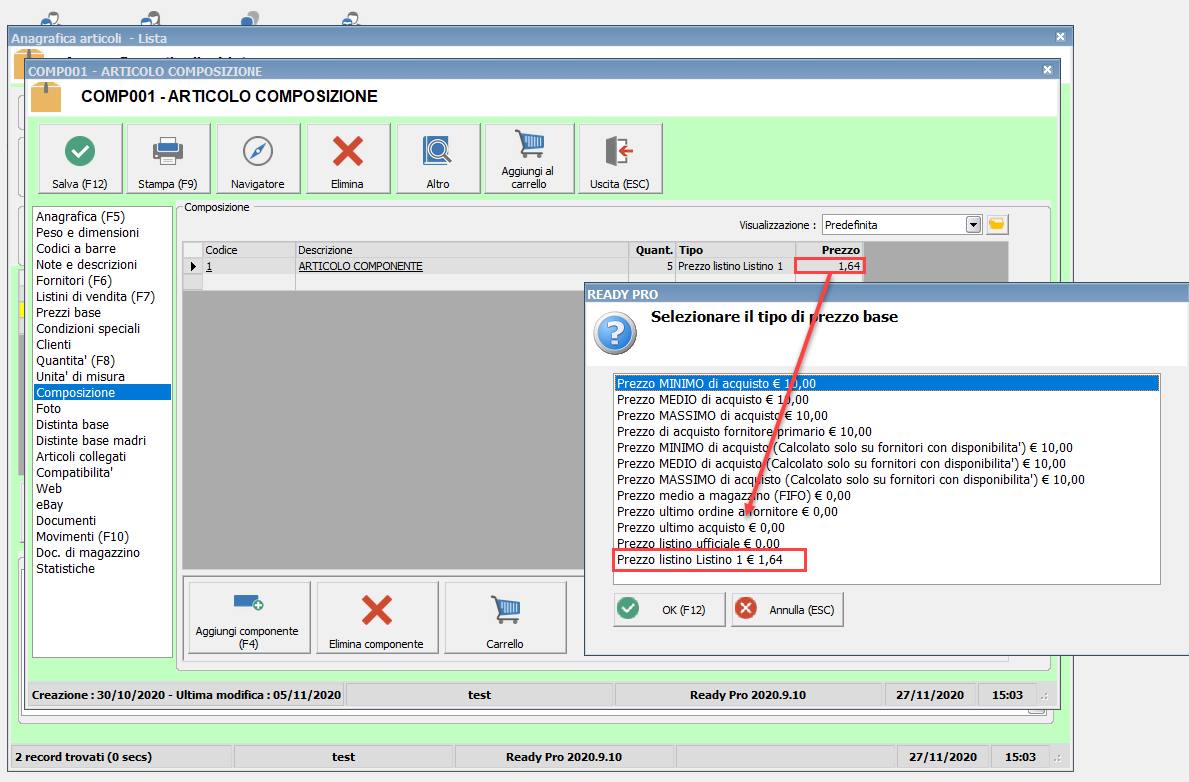Image resolution: width=1189 pixels, height=782 pixels.
Task: Add article via Aggiungi al carrello
Action: (x=529, y=159)
